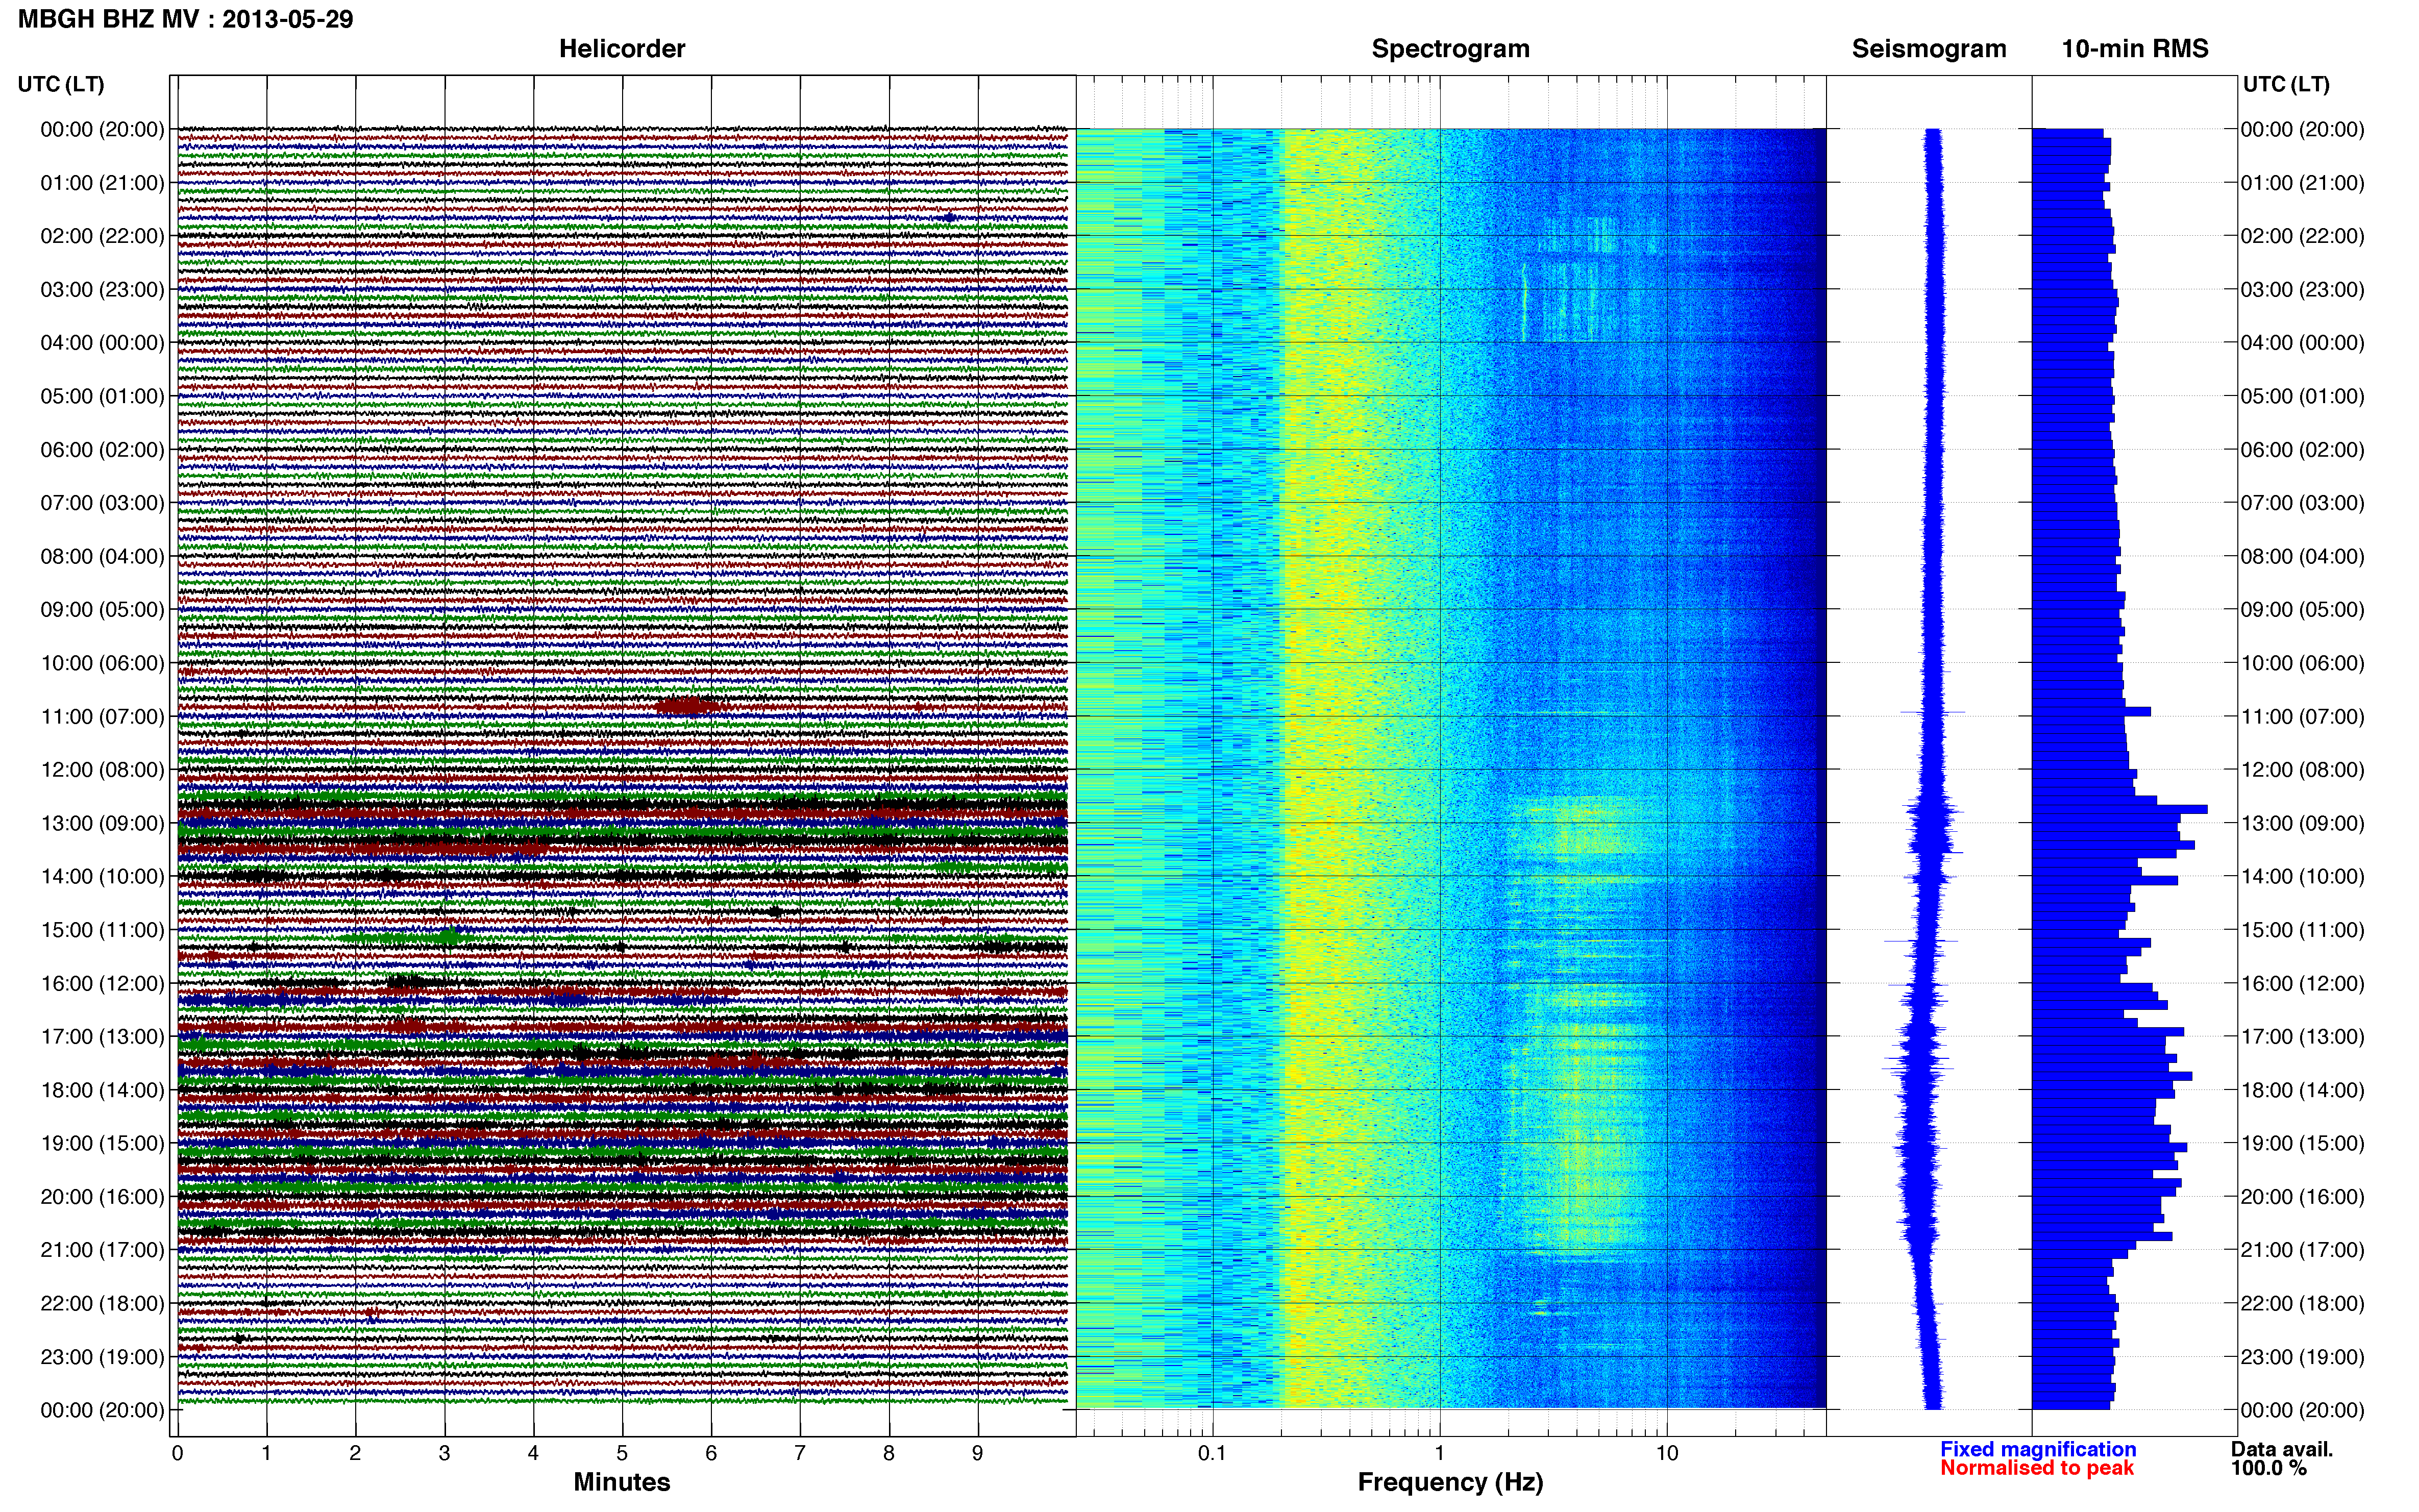Click "04:00 (00:00)" on the Helicorder time axis
The image size is (2419, 1512).
102,343
